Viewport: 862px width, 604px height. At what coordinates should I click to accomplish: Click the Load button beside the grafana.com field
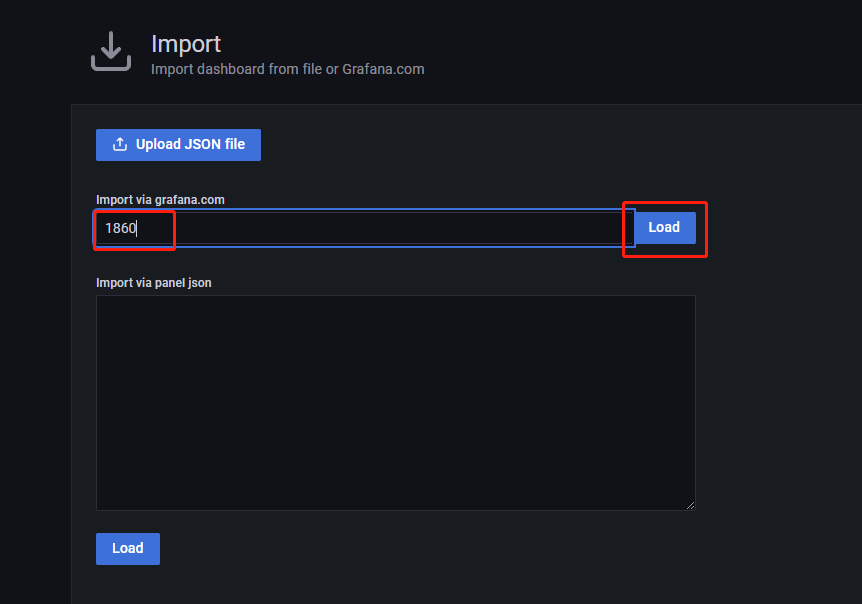click(x=664, y=227)
